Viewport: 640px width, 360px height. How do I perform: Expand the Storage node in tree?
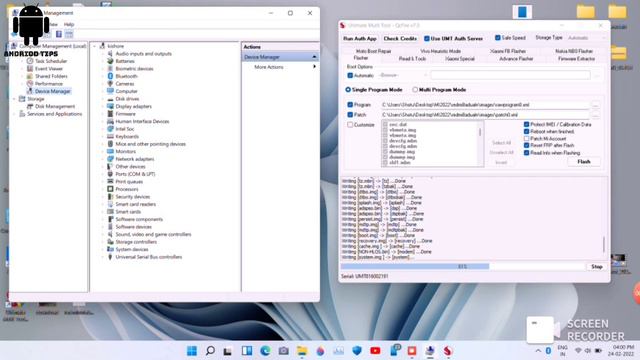[14, 99]
